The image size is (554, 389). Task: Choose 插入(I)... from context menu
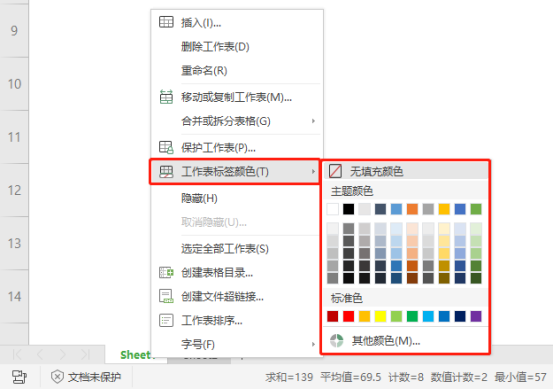tap(237, 23)
